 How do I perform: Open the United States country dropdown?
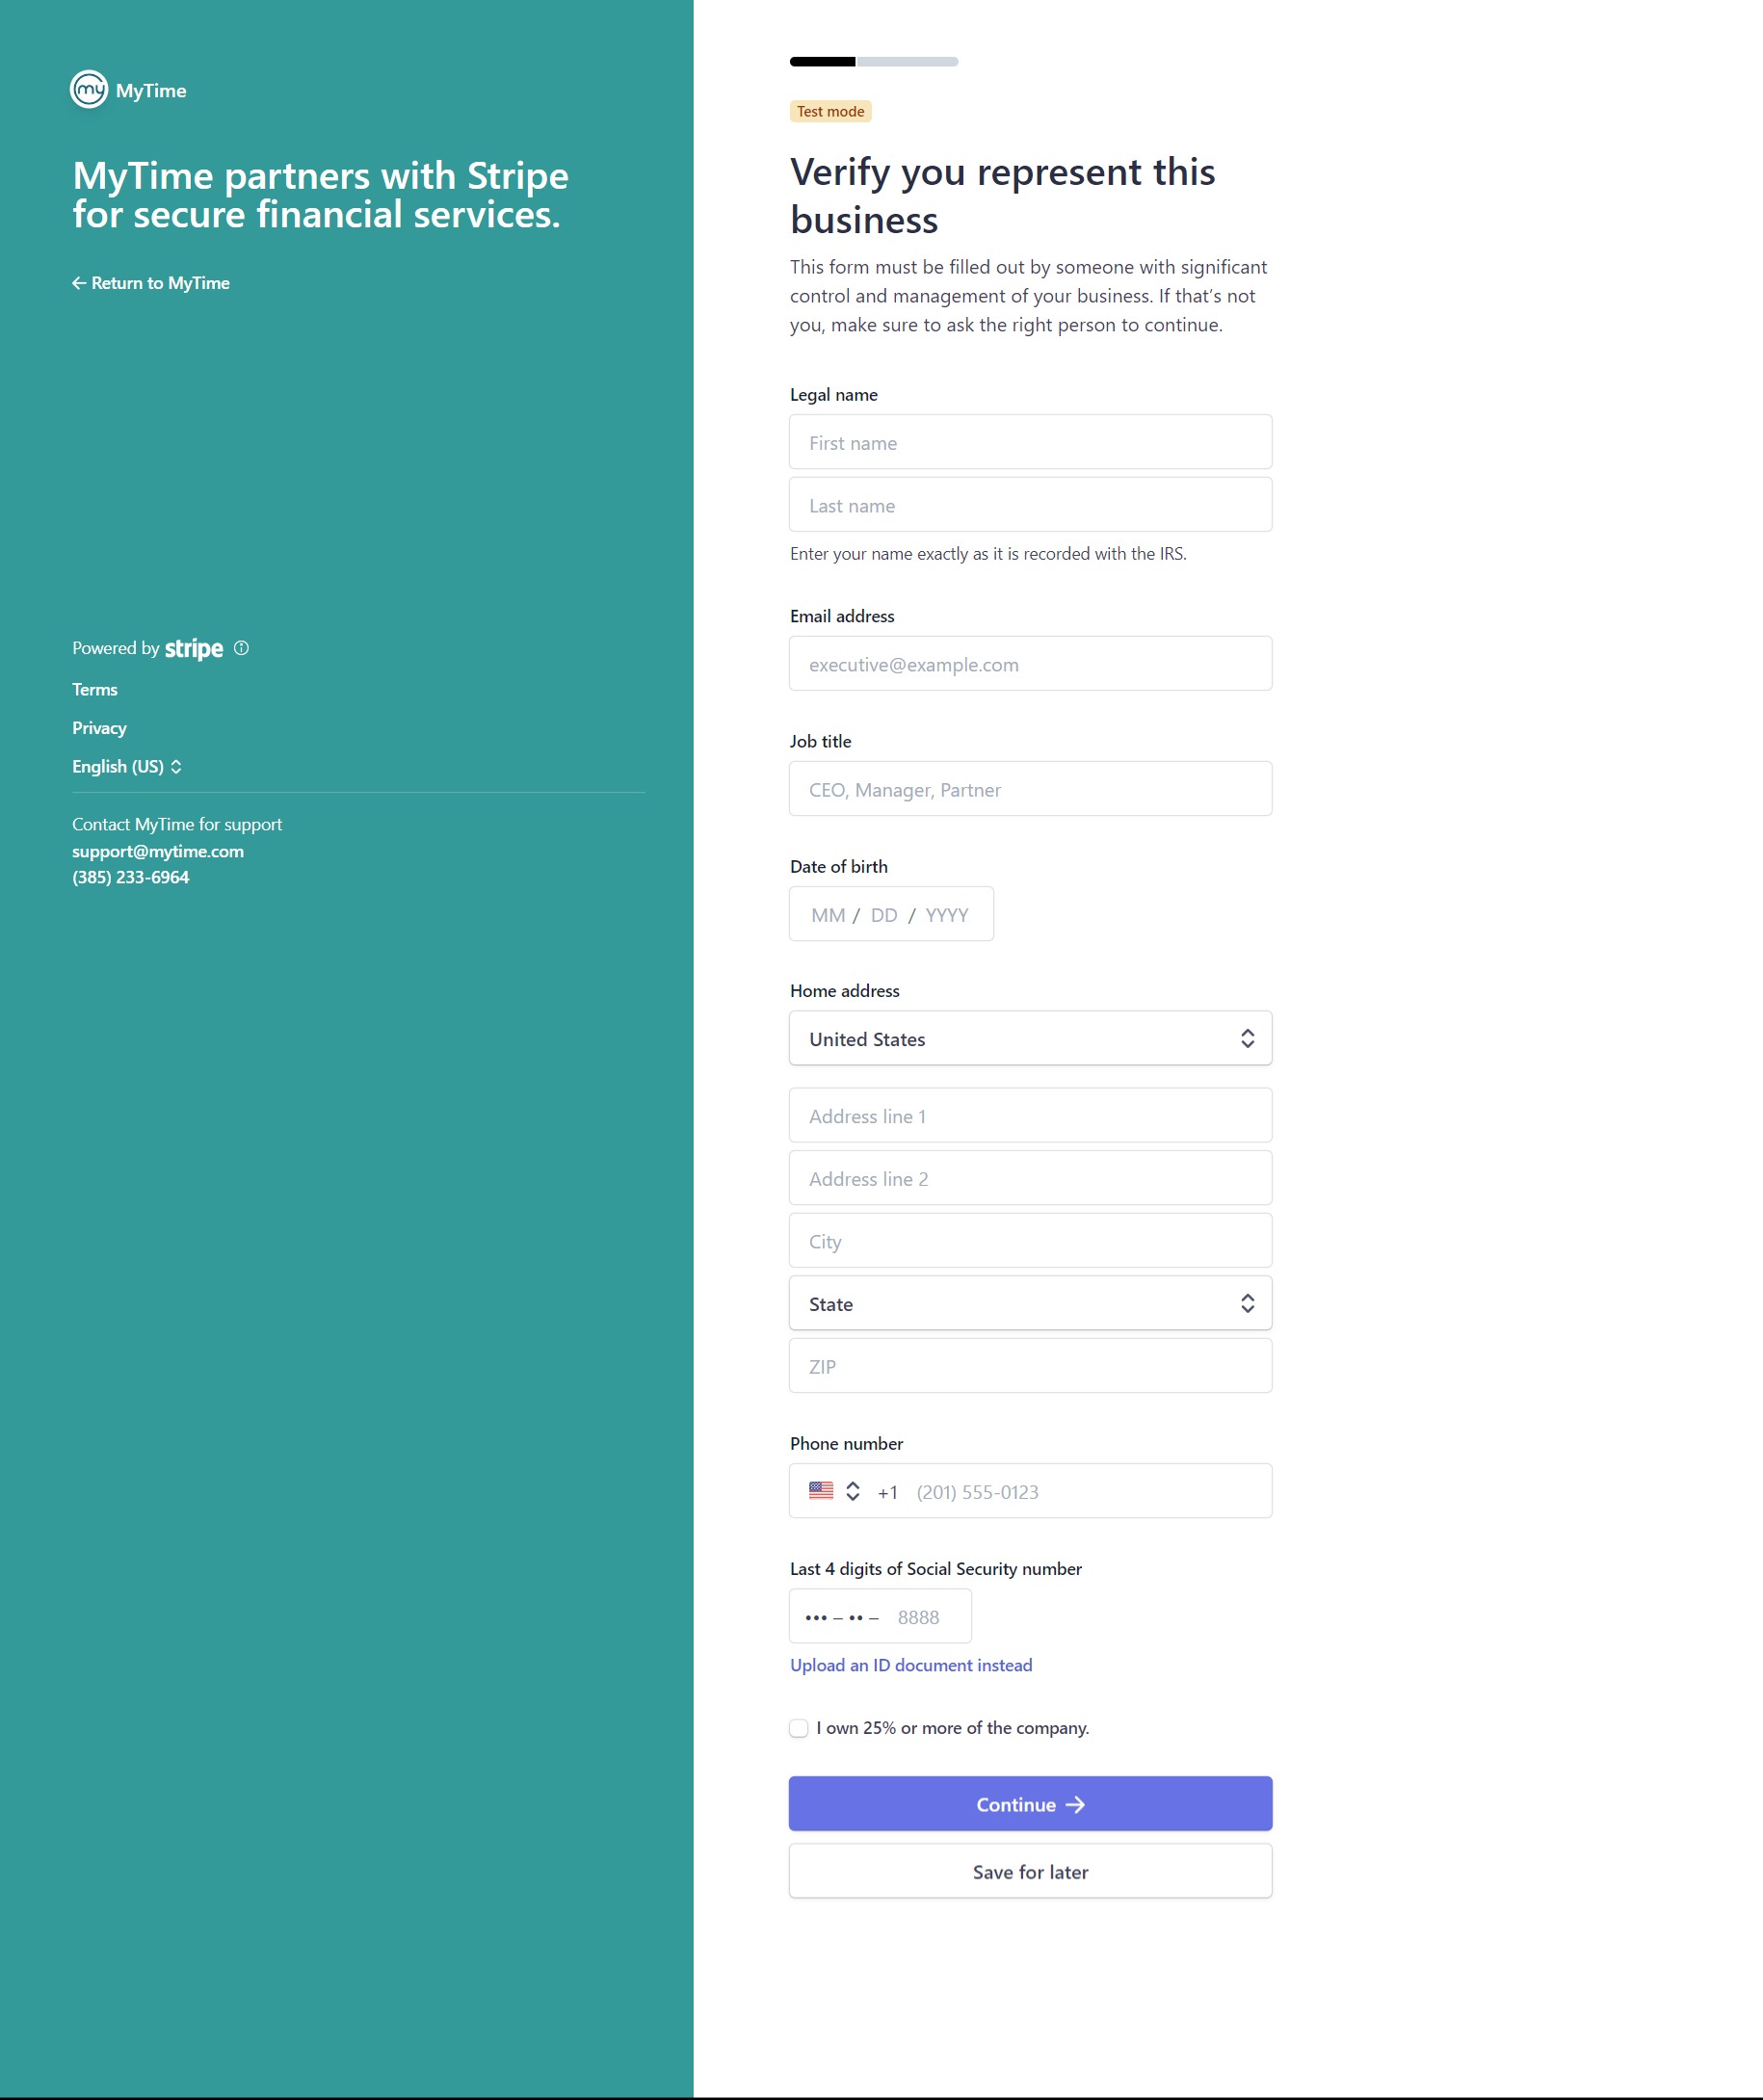[x=1030, y=1038]
